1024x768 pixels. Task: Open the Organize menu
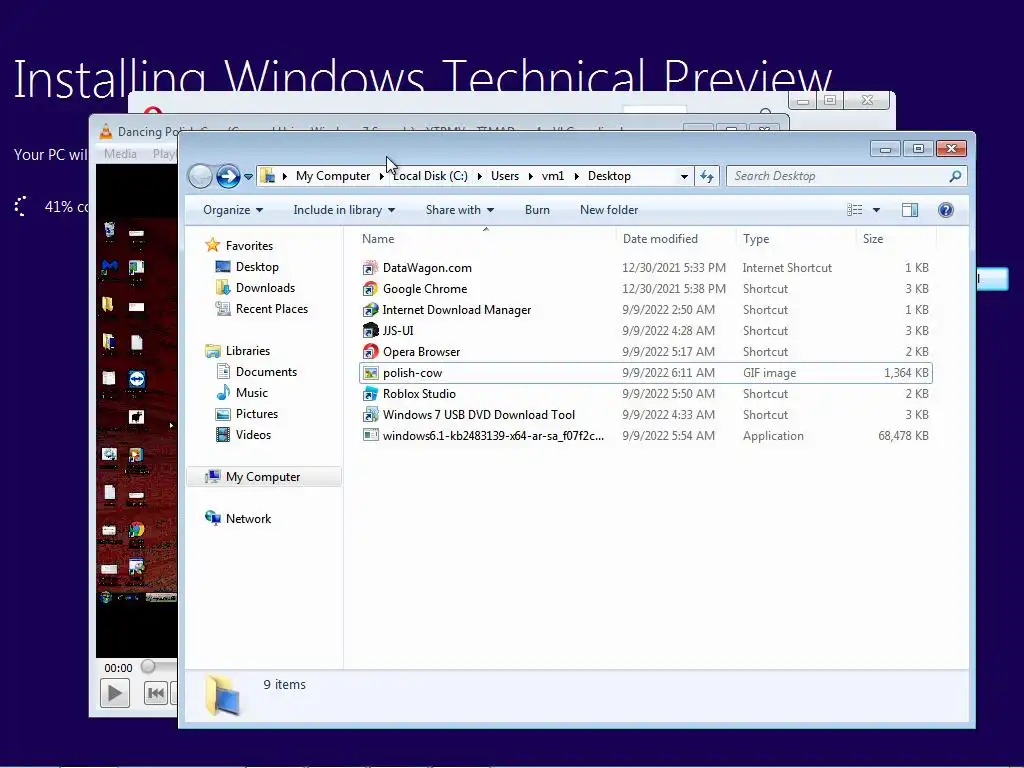pyautogui.click(x=232, y=210)
